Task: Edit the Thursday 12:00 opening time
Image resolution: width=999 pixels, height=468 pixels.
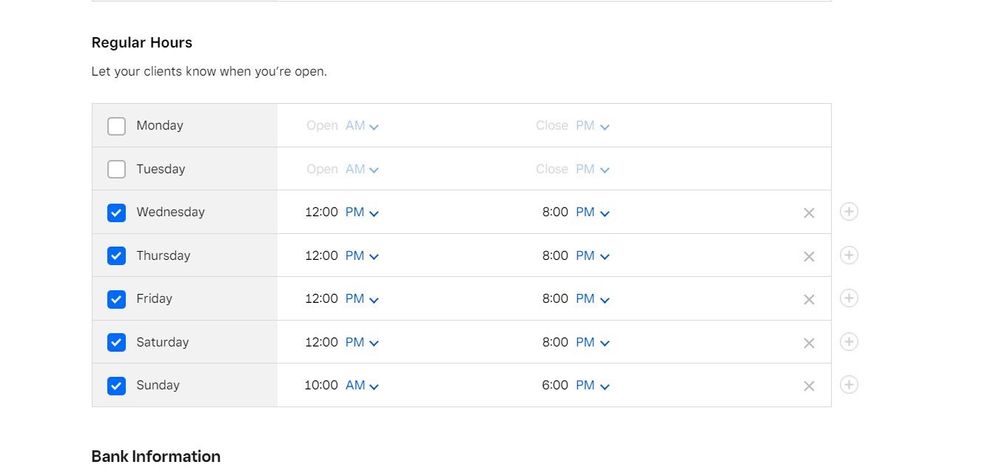Action: tap(321, 256)
